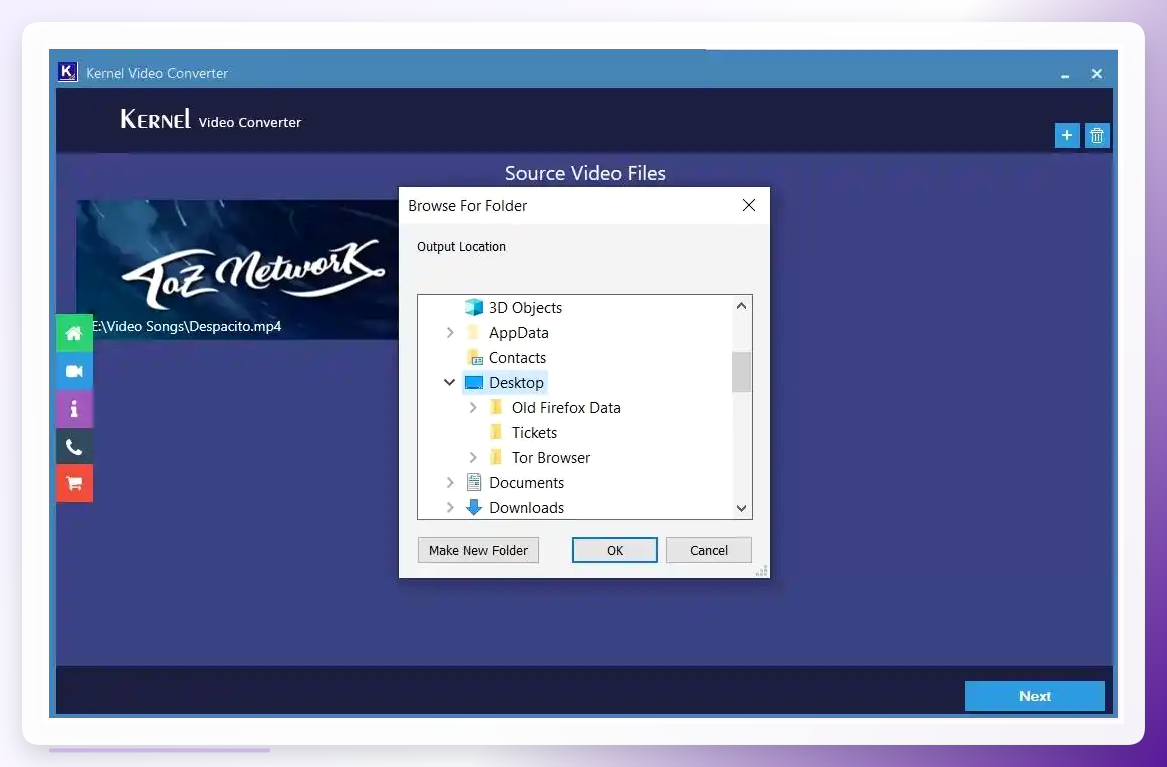1167x767 pixels.
Task: Select the AppData folder
Action: [519, 333]
